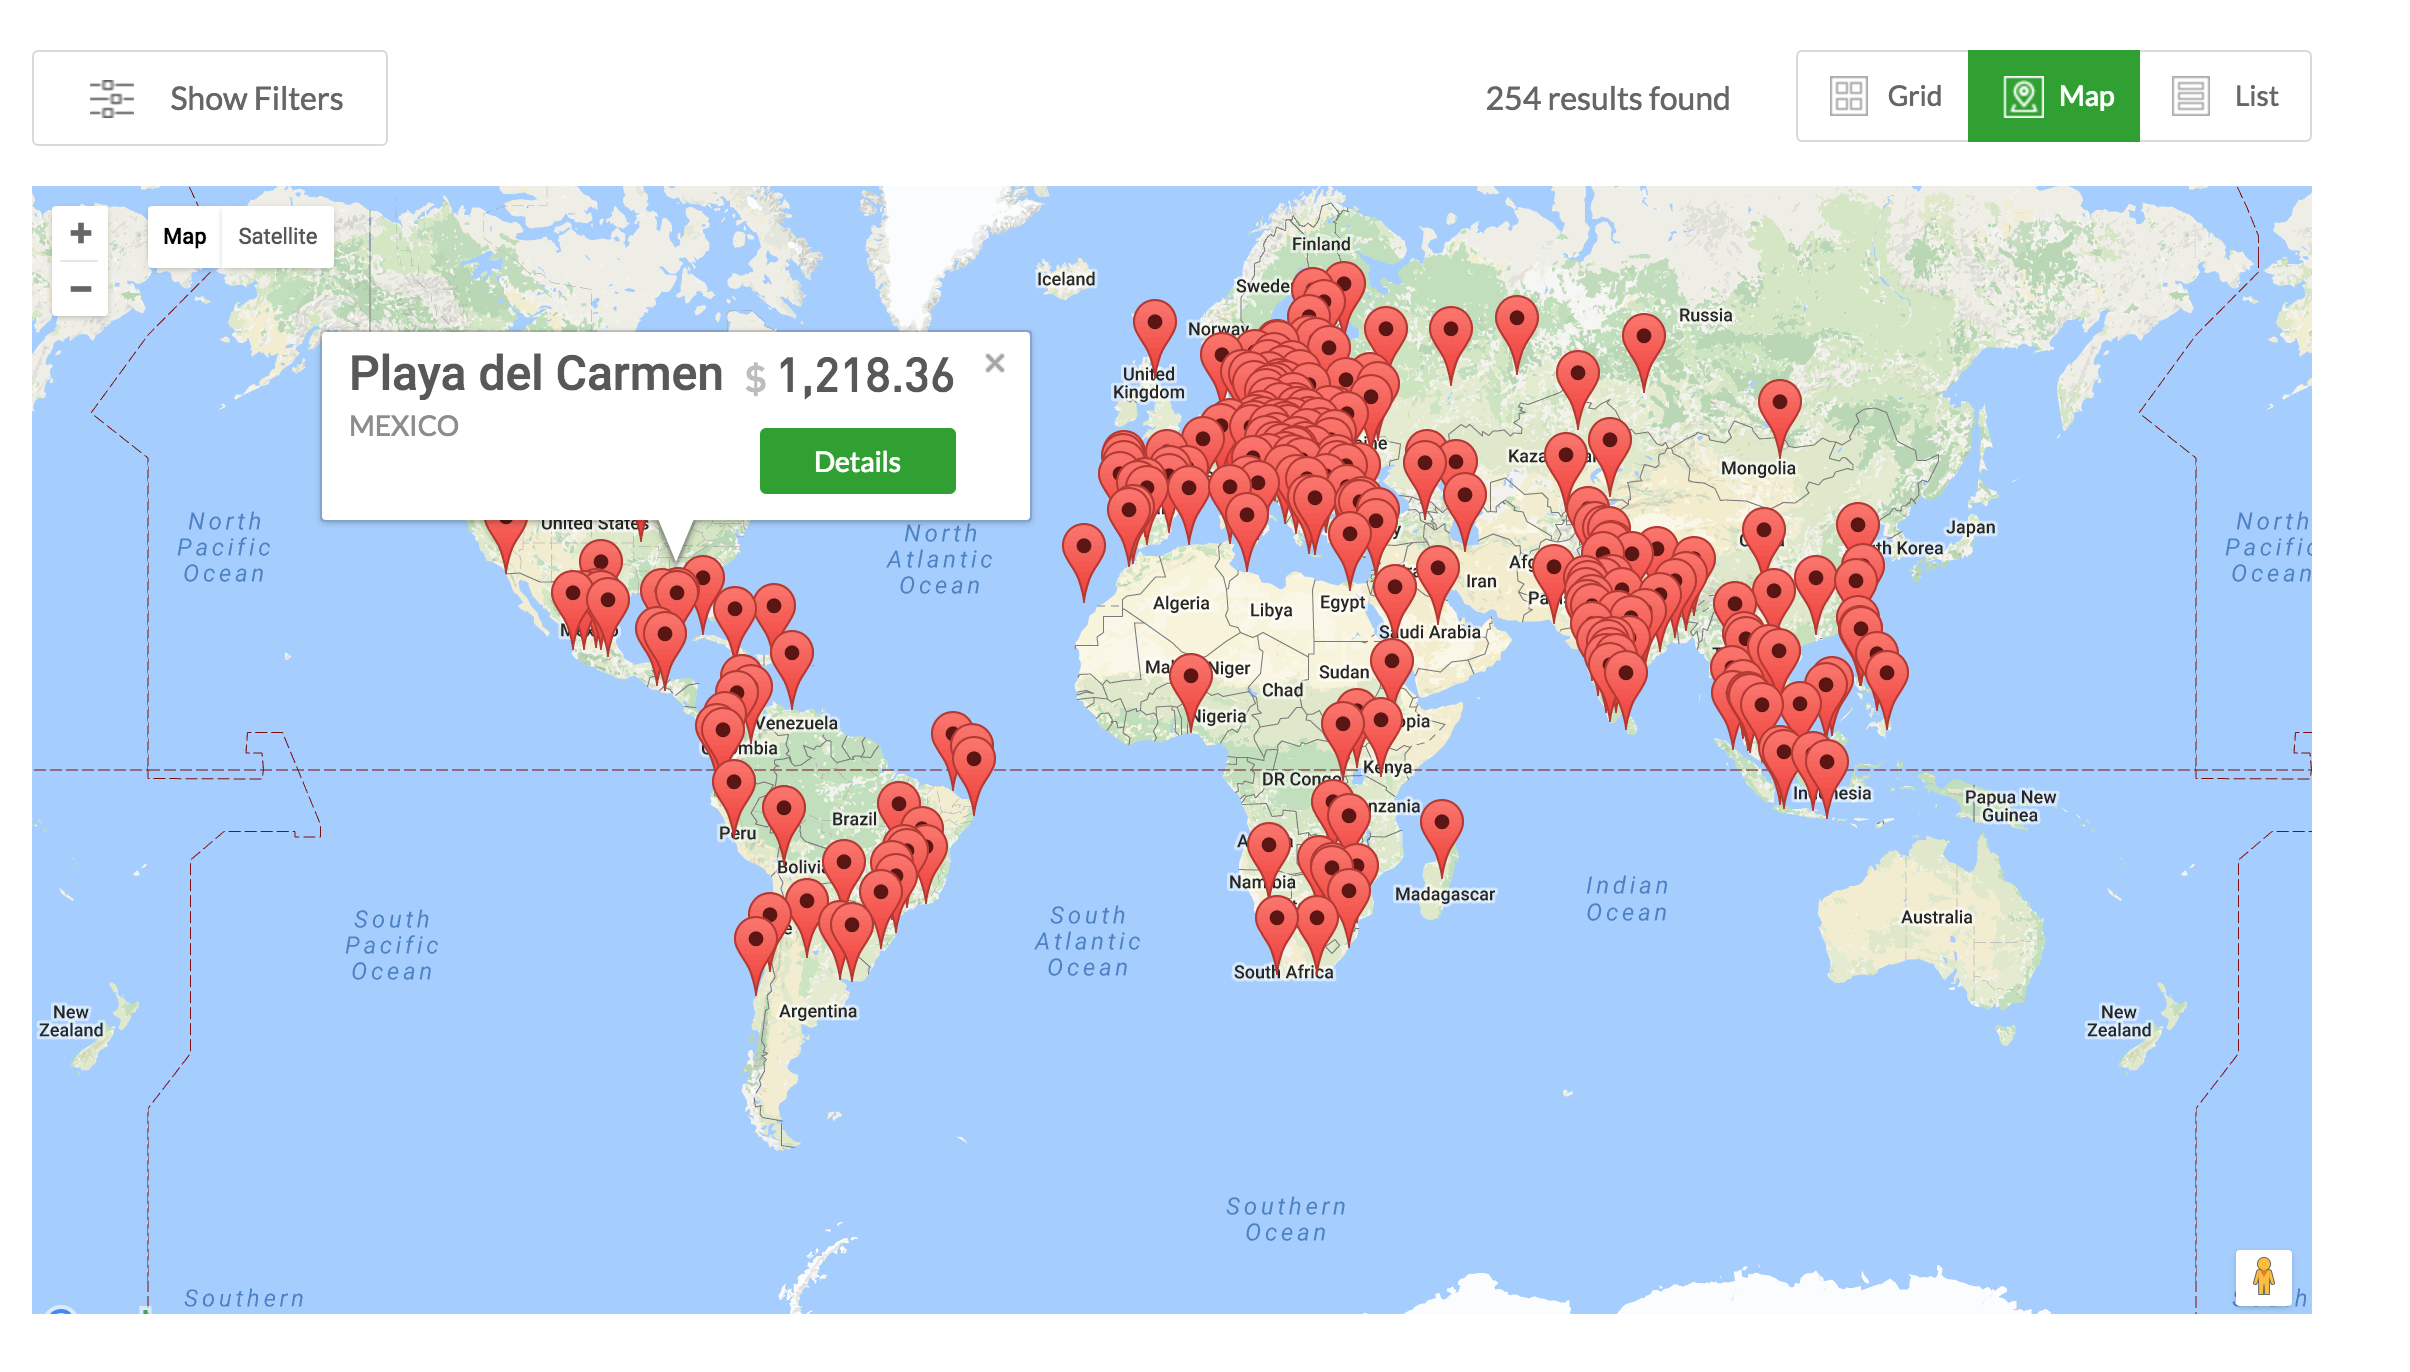2410x1372 pixels.
Task: Switch to List view
Action: point(2225,96)
